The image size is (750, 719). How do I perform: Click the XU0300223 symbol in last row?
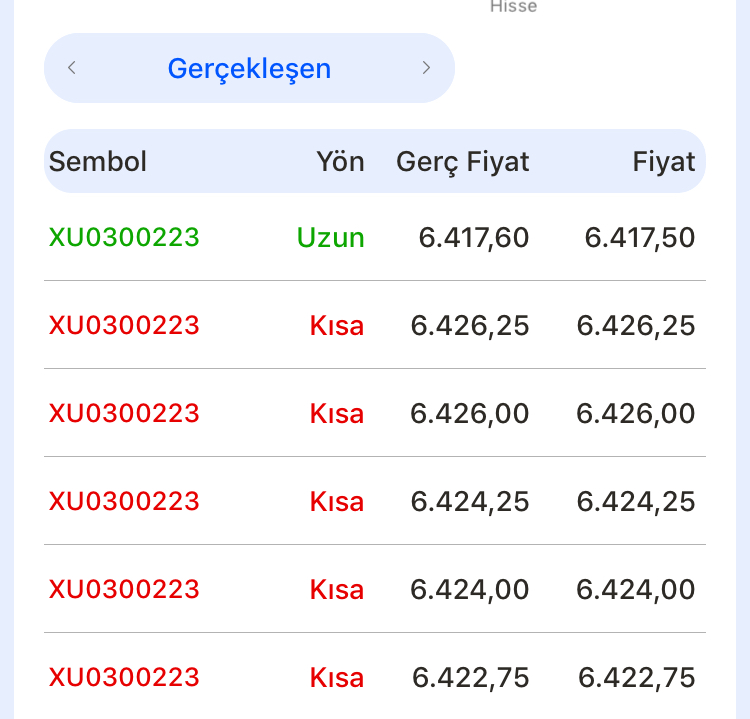[124, 677]
